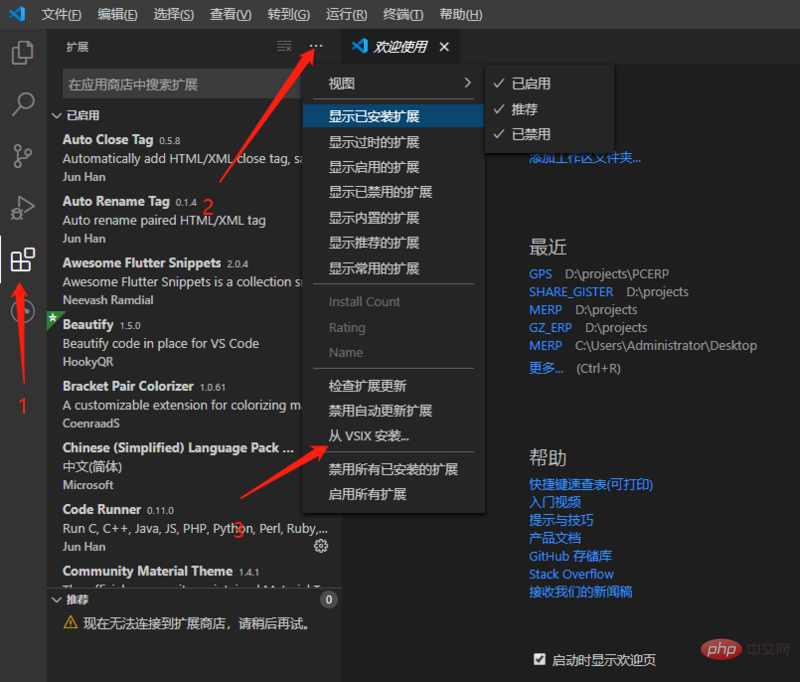The image size is (800, 682).
Task: Open the 编辑(E) menu
Action: click(117, 14)
